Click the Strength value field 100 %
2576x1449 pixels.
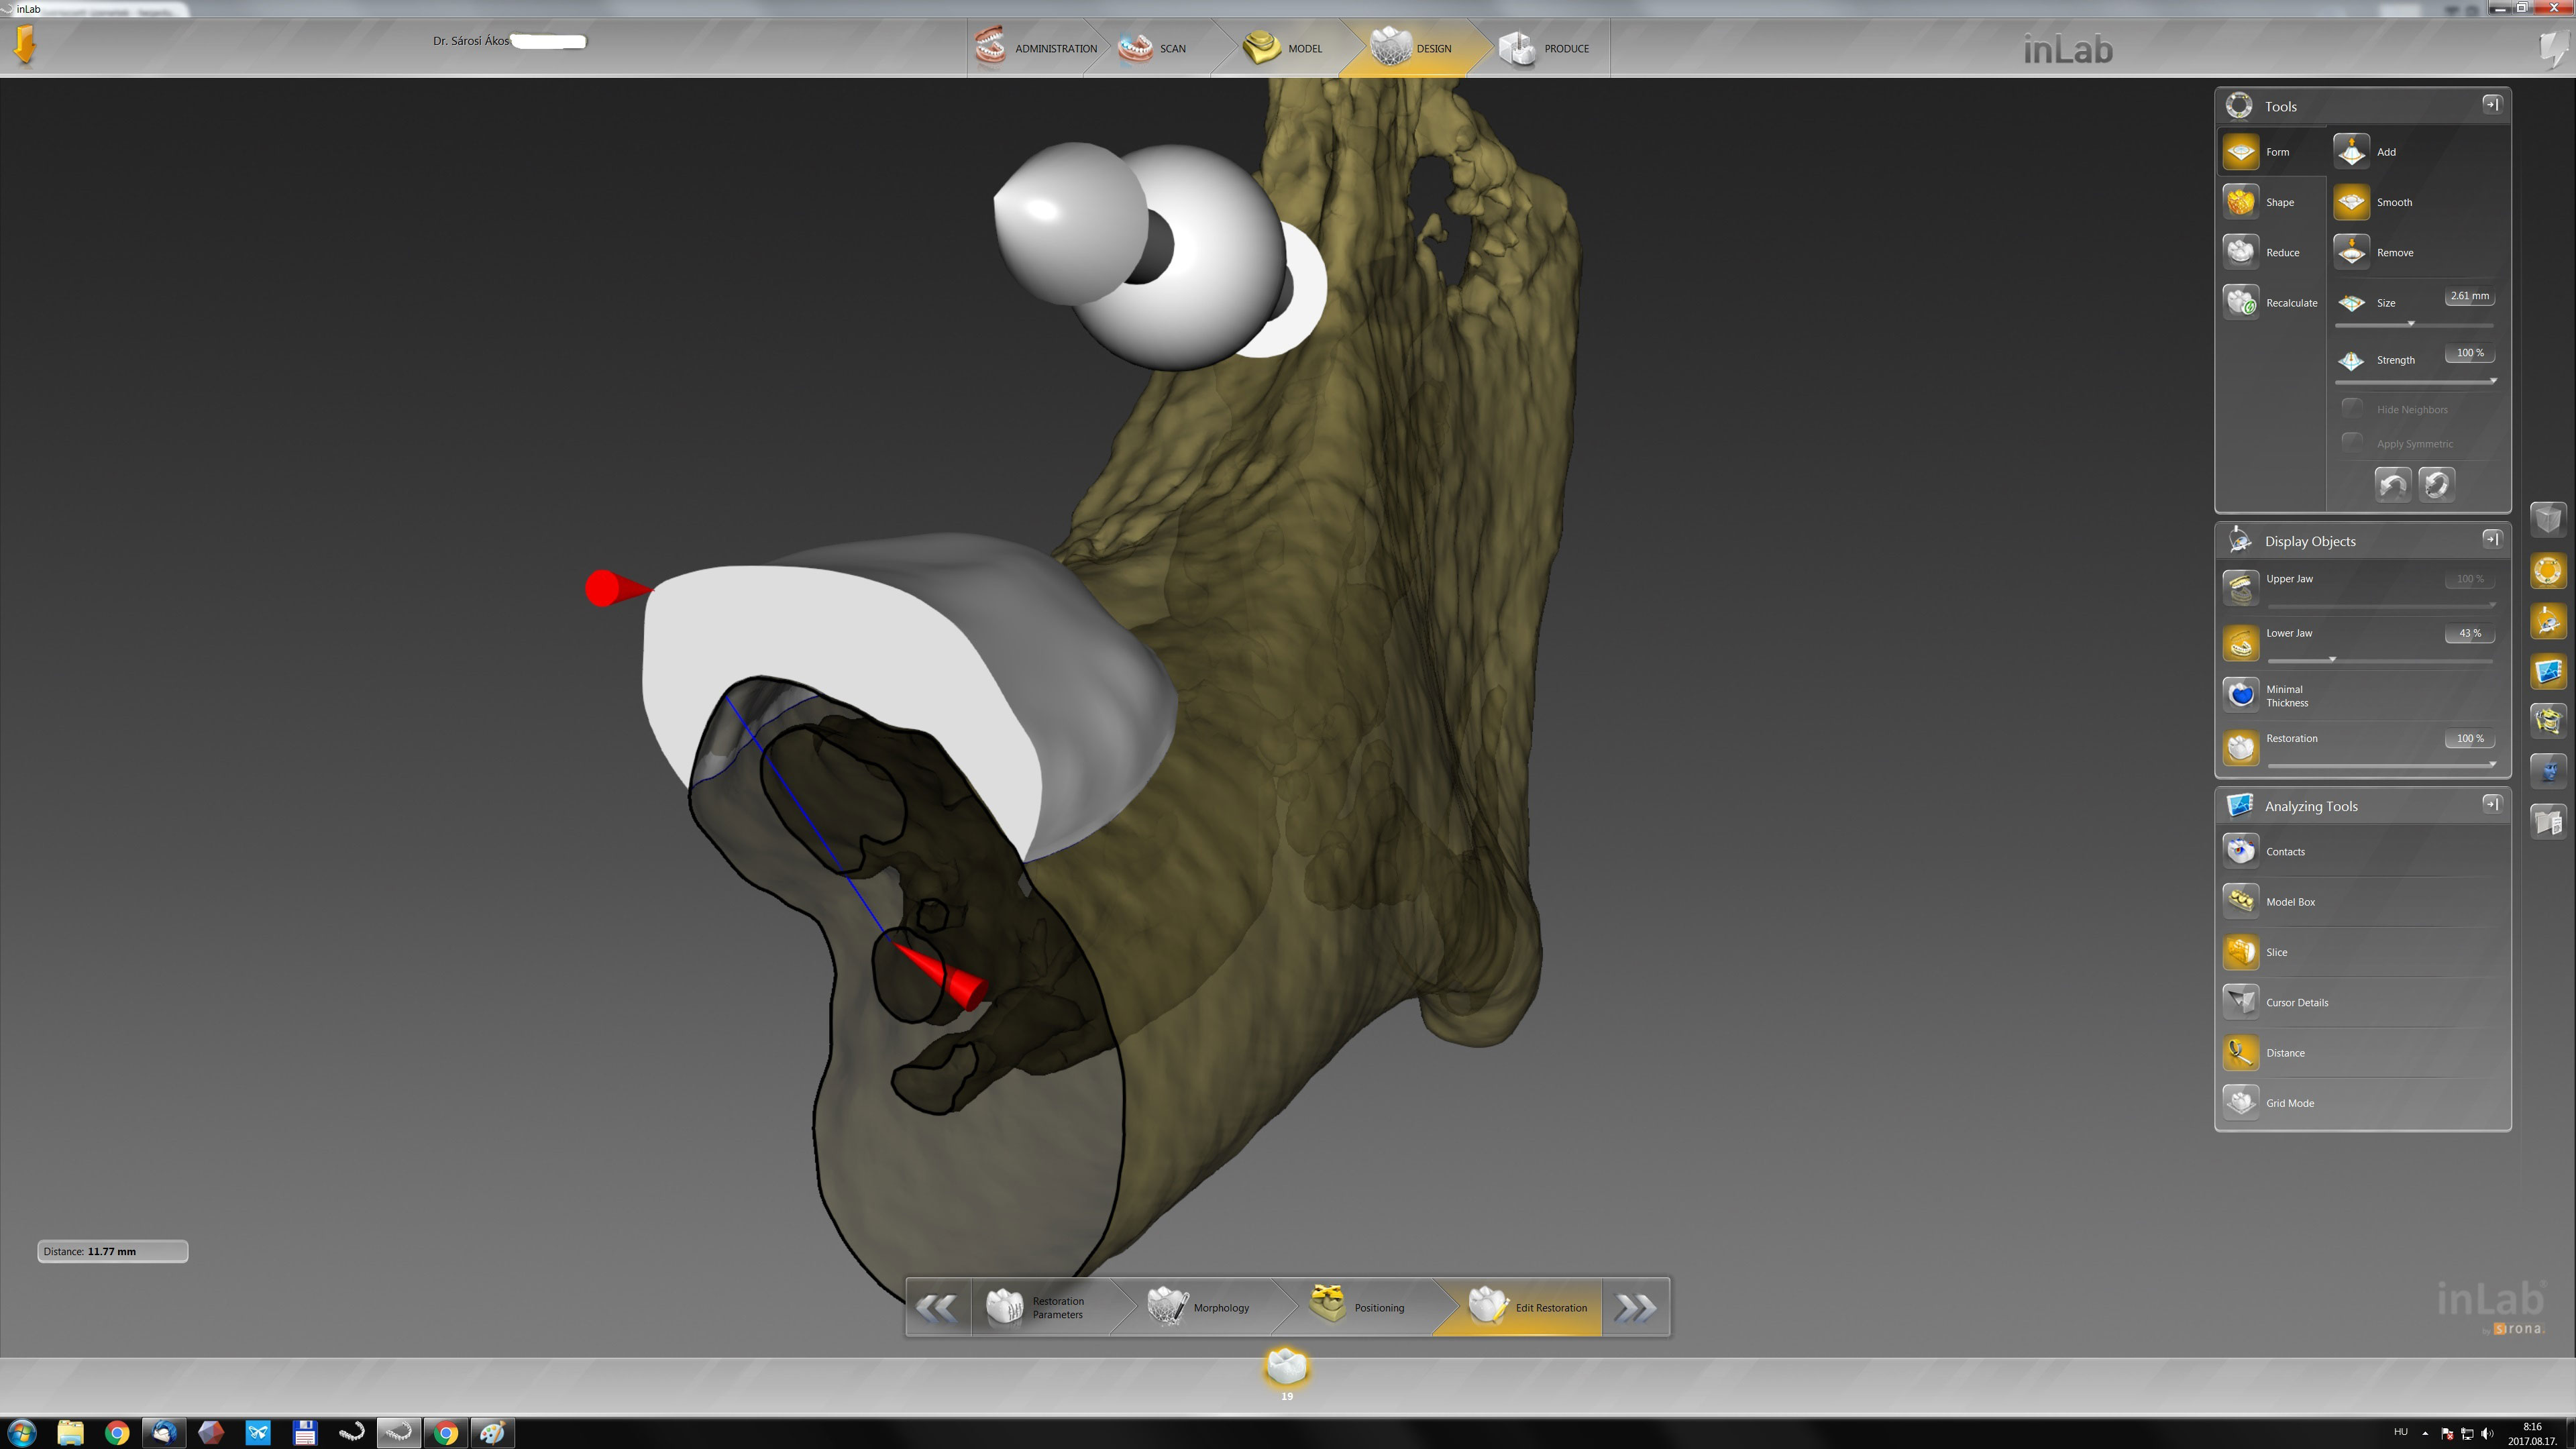pyautogui.click(x=2469, y=353)
